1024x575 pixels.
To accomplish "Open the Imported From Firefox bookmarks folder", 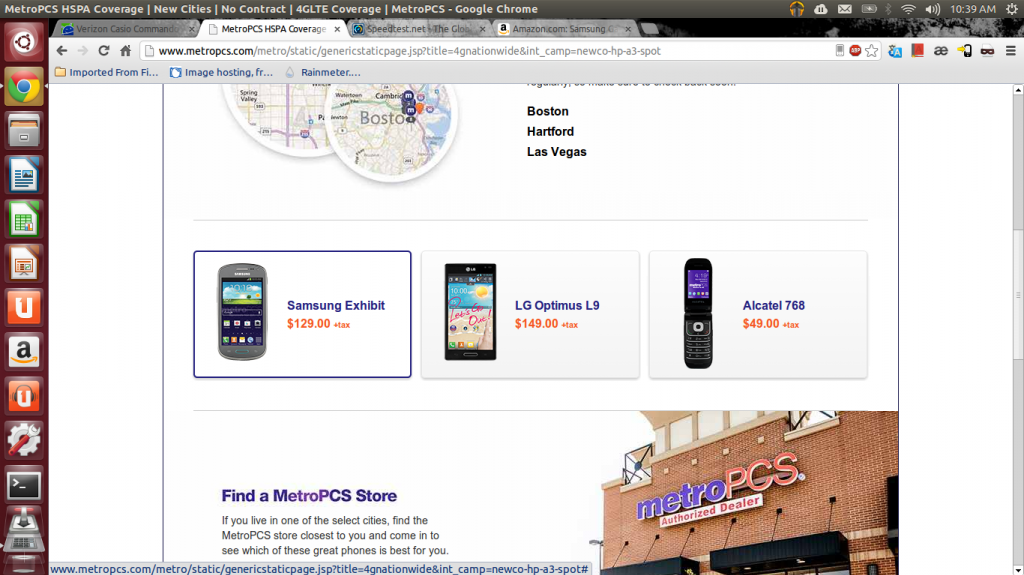I will pyautogui.click(x=106, y=72).
